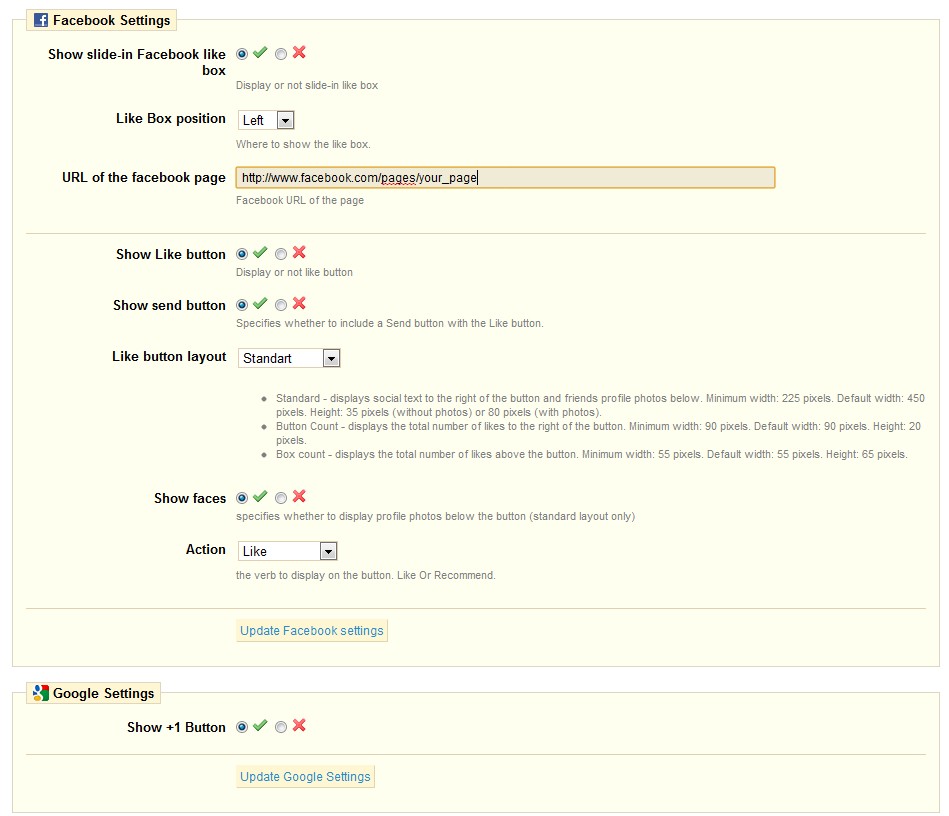Click the 'Google Settings' heading text
This screenshot has width=949, height=816.
click(103, 693)
